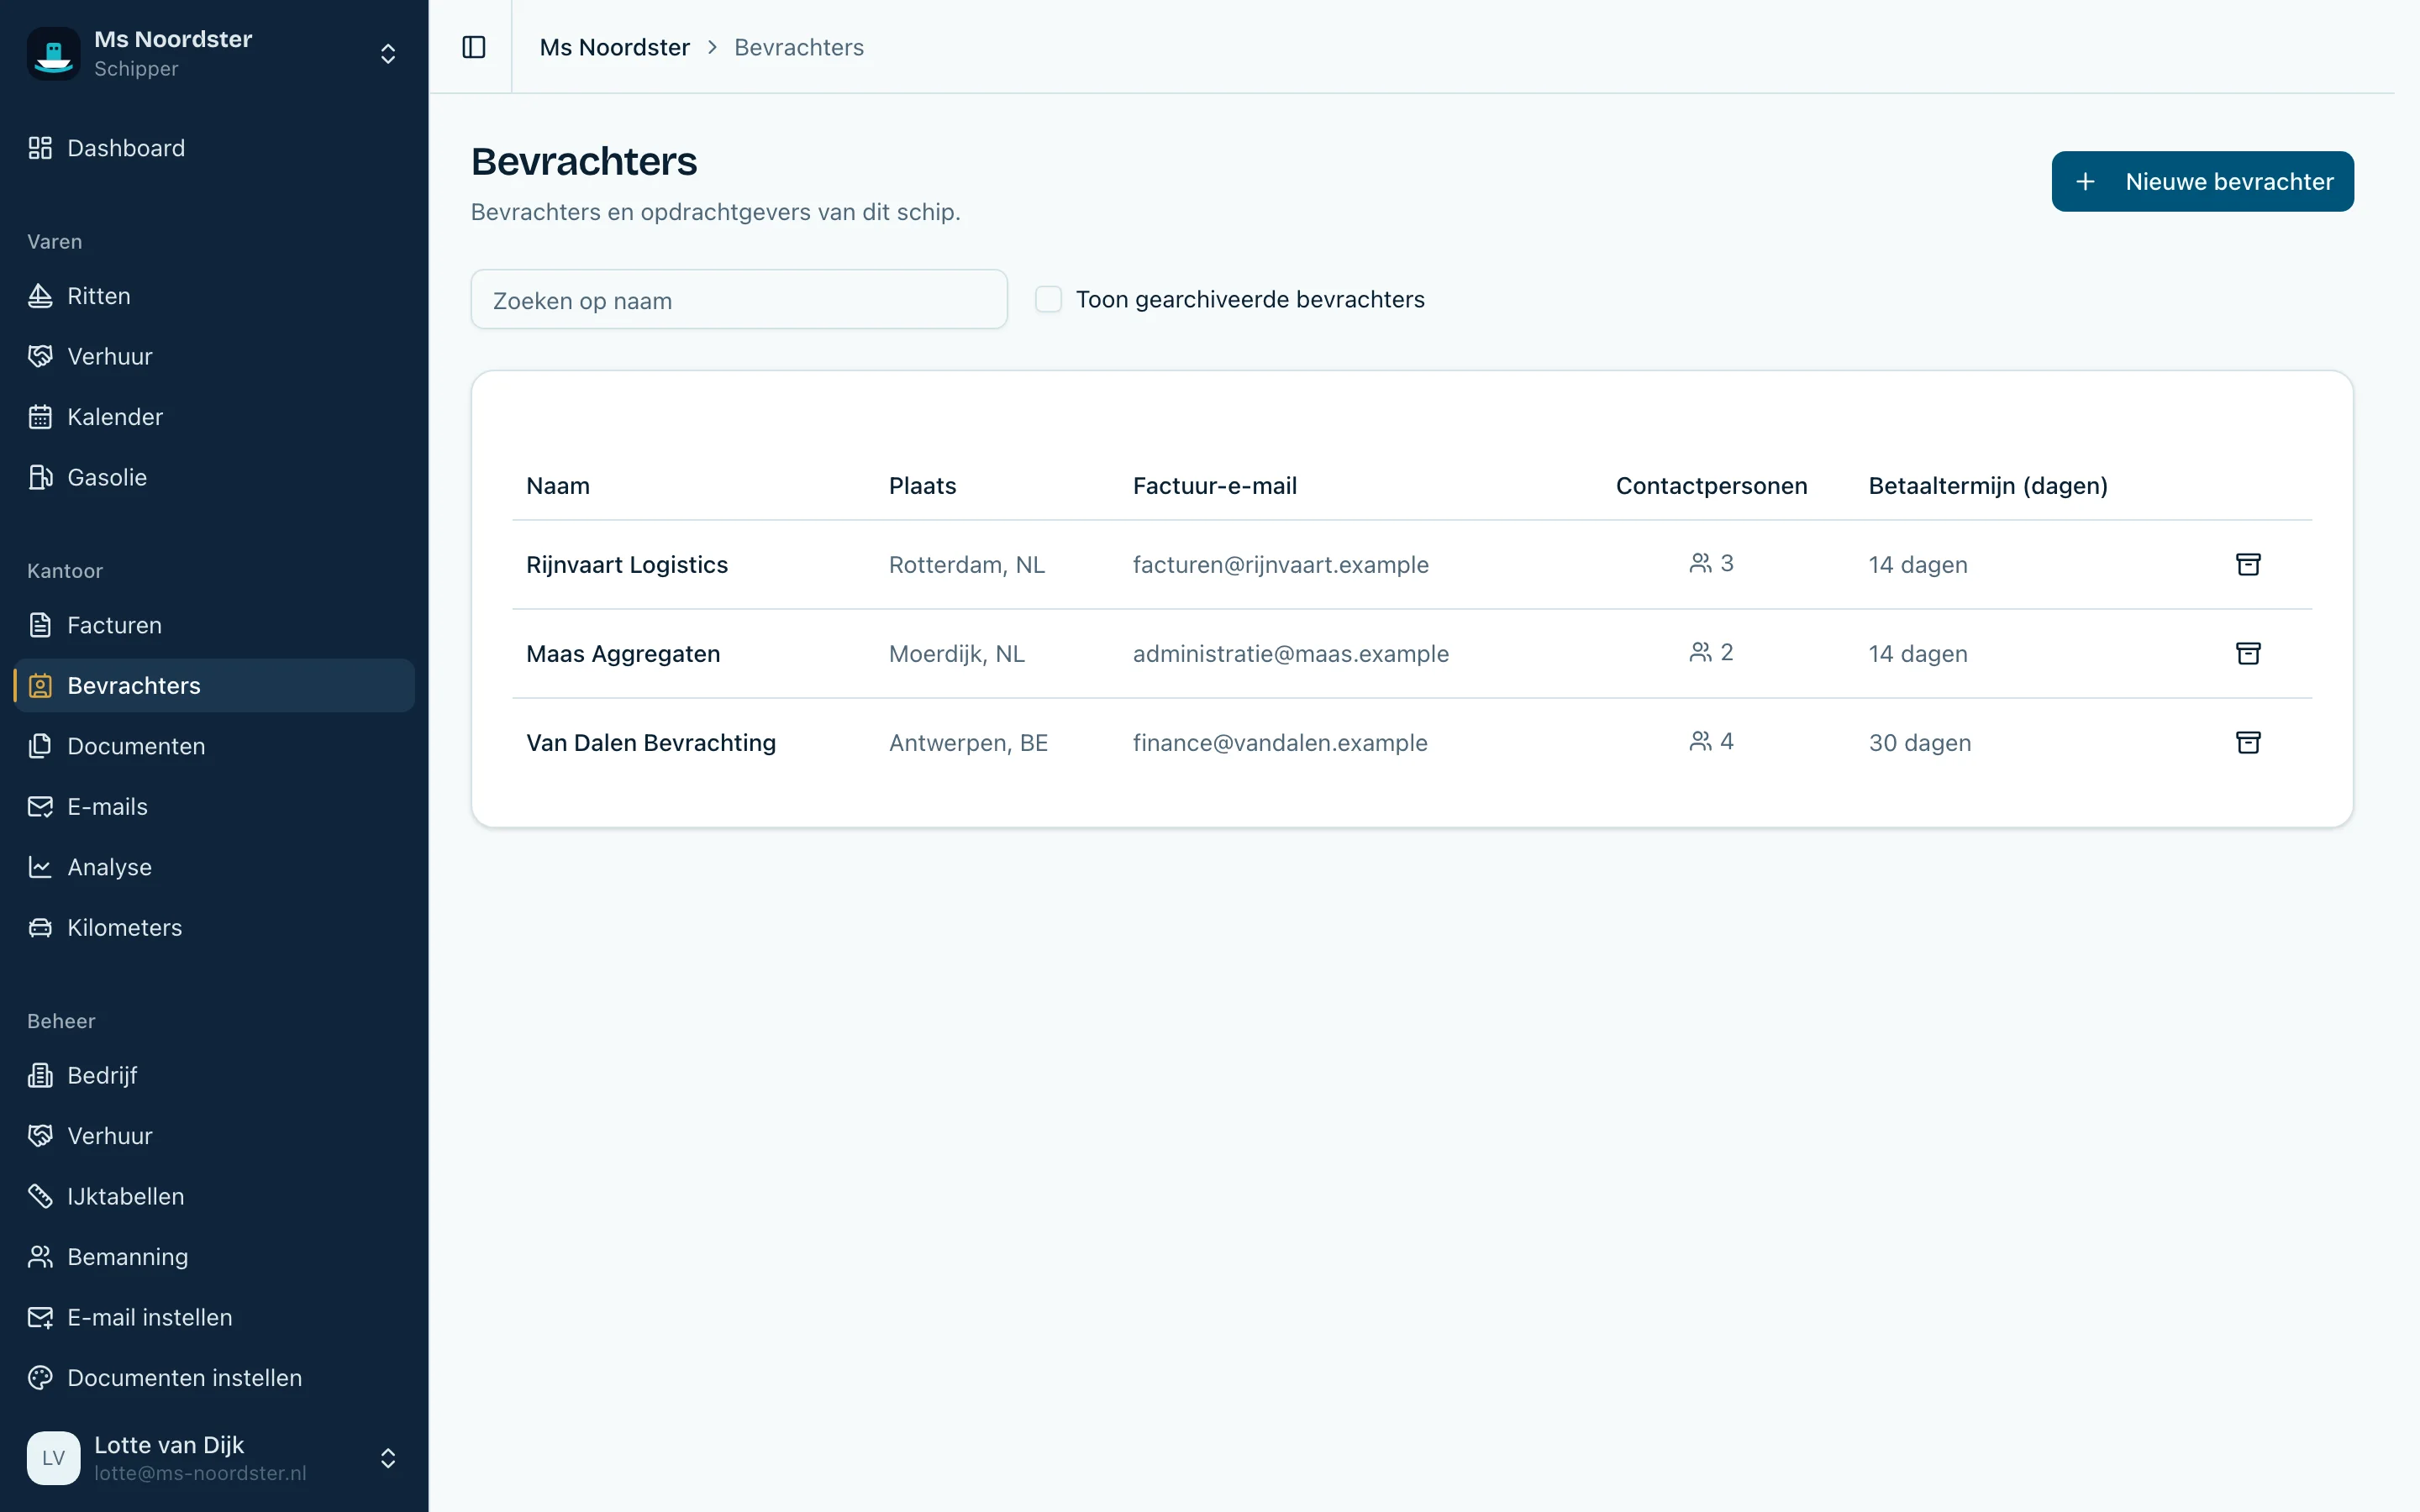This screenshot has height=1512, width=2420.
Task: Click the Naam column header
Action: [558, 485]
